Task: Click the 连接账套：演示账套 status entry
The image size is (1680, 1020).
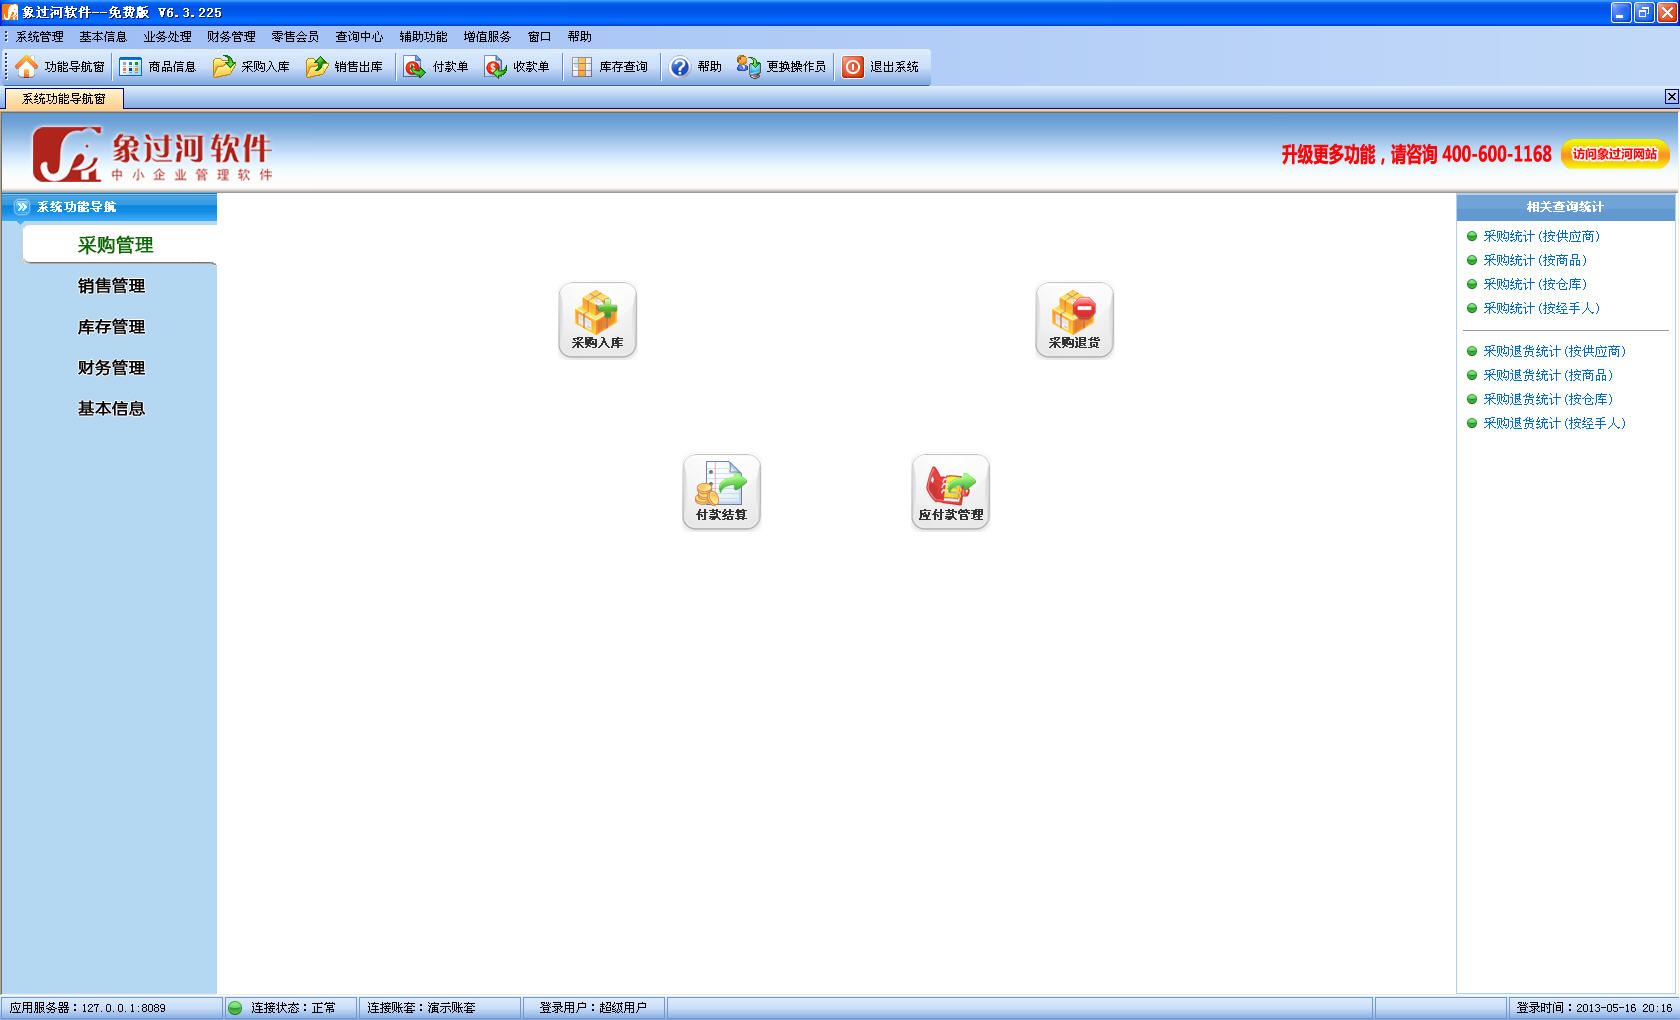Action: [440, 1008]
